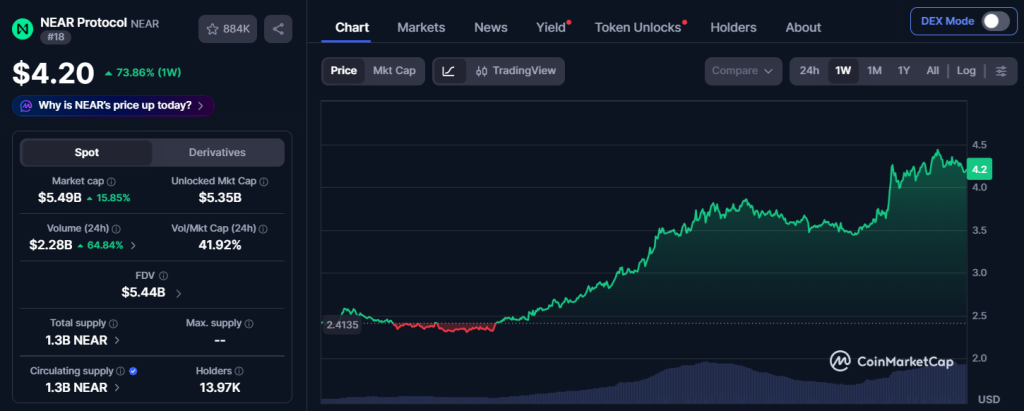This screenshot has width=1024, height=411.
Task: Click the Total supply info icon
Action: click(114, 323)
